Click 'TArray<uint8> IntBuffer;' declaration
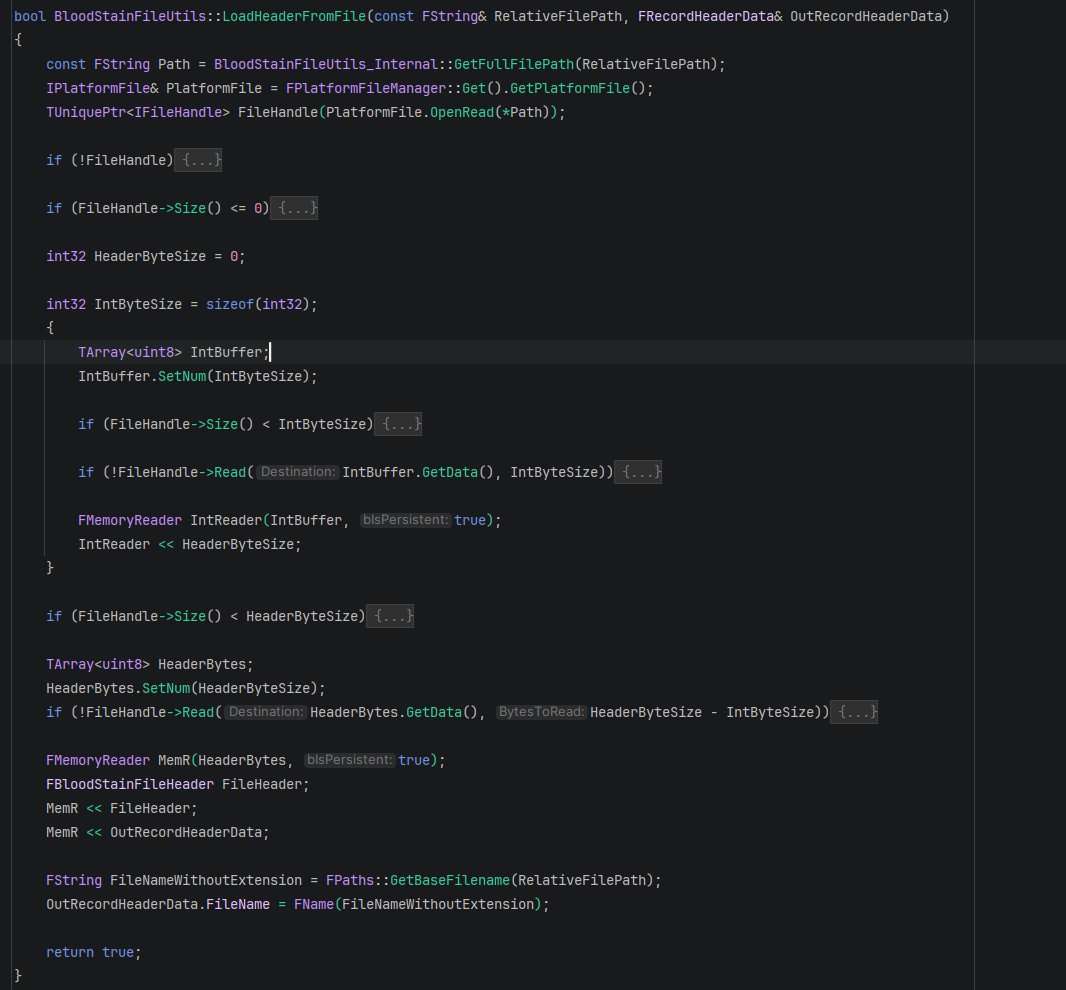This screenshot has height=990, width=1066. (174, 352)
